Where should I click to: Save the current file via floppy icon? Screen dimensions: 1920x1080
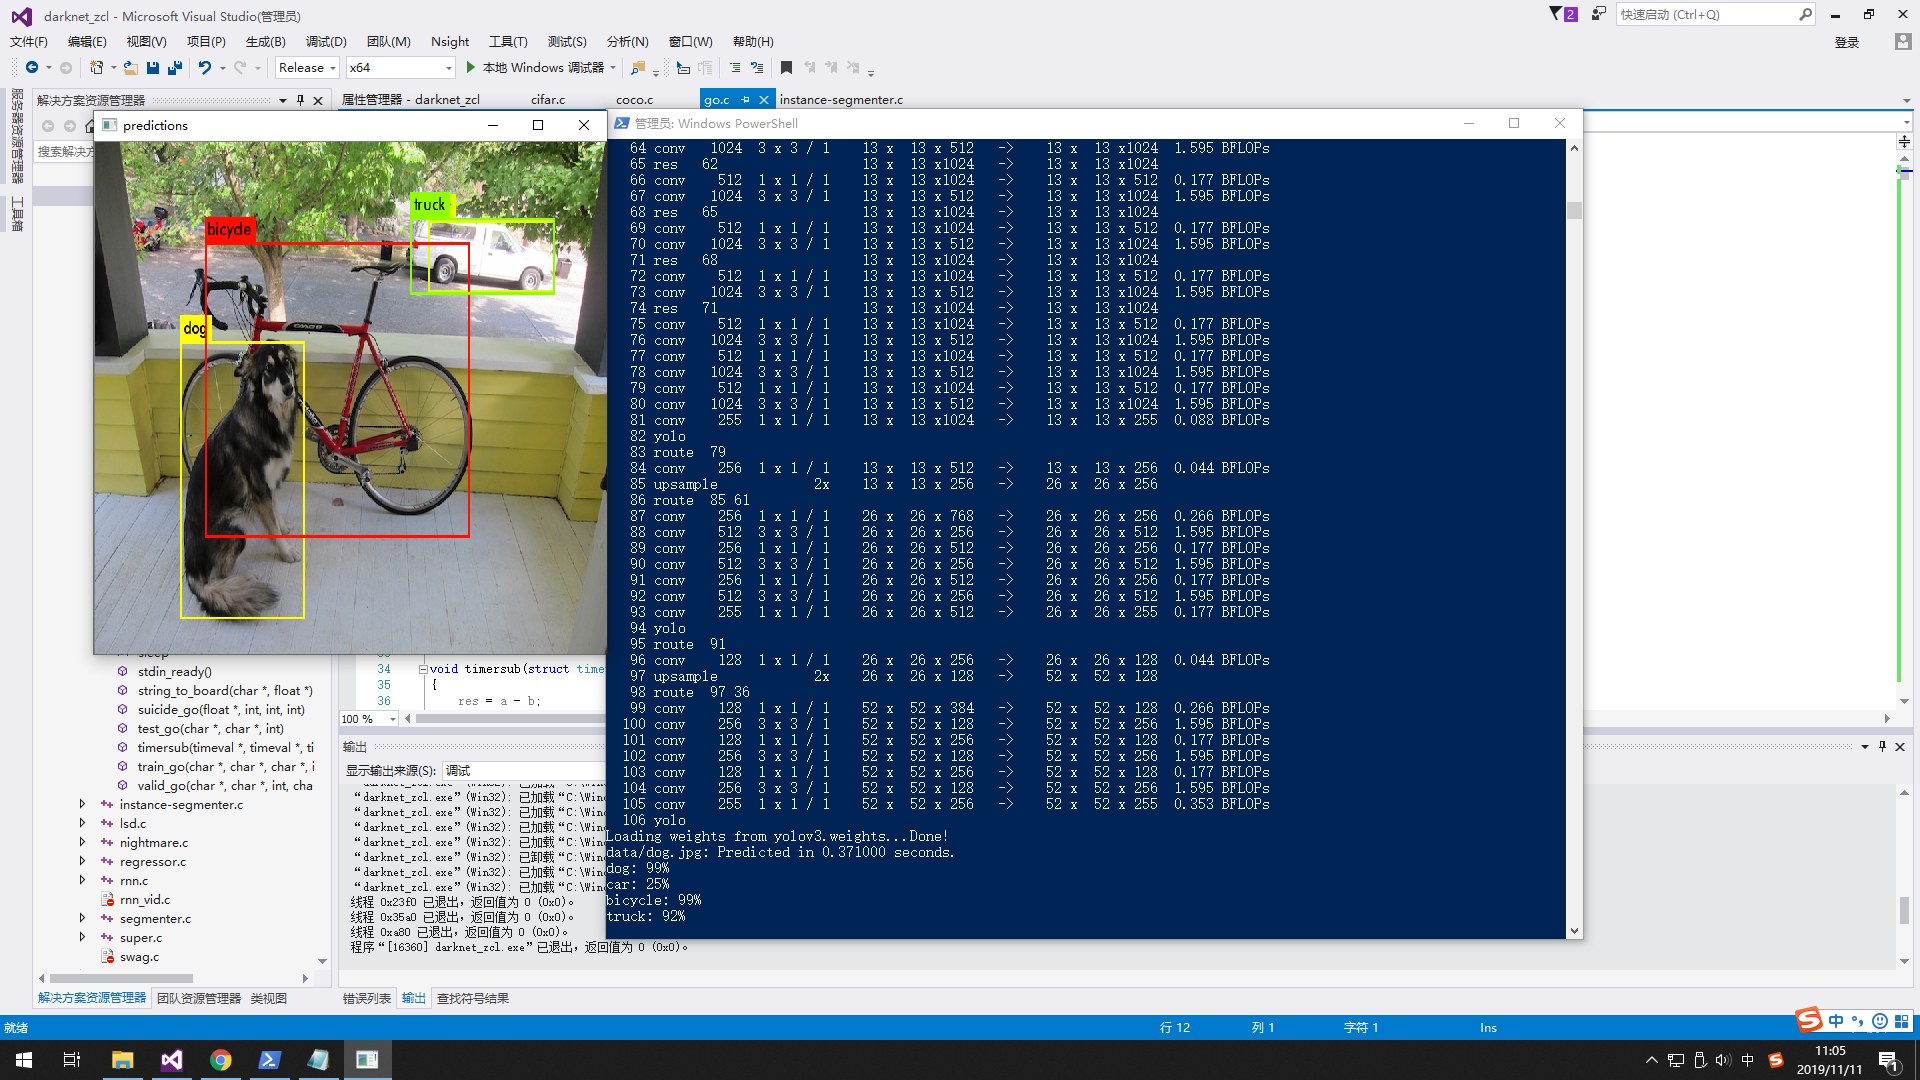[153, 68]
